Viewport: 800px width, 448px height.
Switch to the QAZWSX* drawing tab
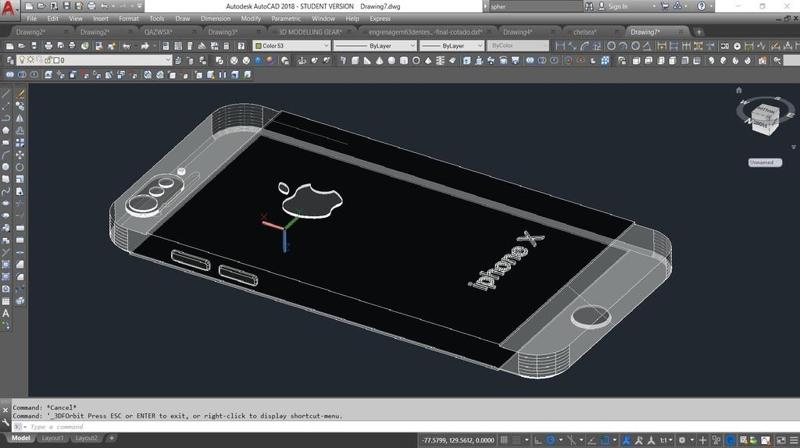coord(158,32)
